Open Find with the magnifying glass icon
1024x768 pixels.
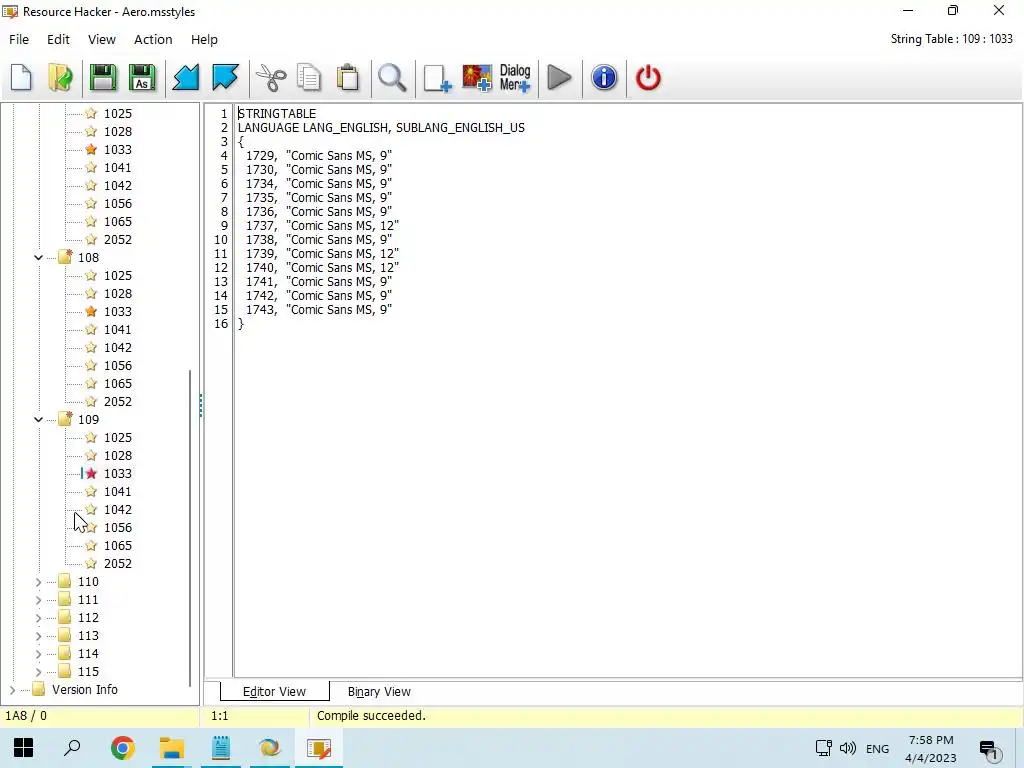(392, 78)
